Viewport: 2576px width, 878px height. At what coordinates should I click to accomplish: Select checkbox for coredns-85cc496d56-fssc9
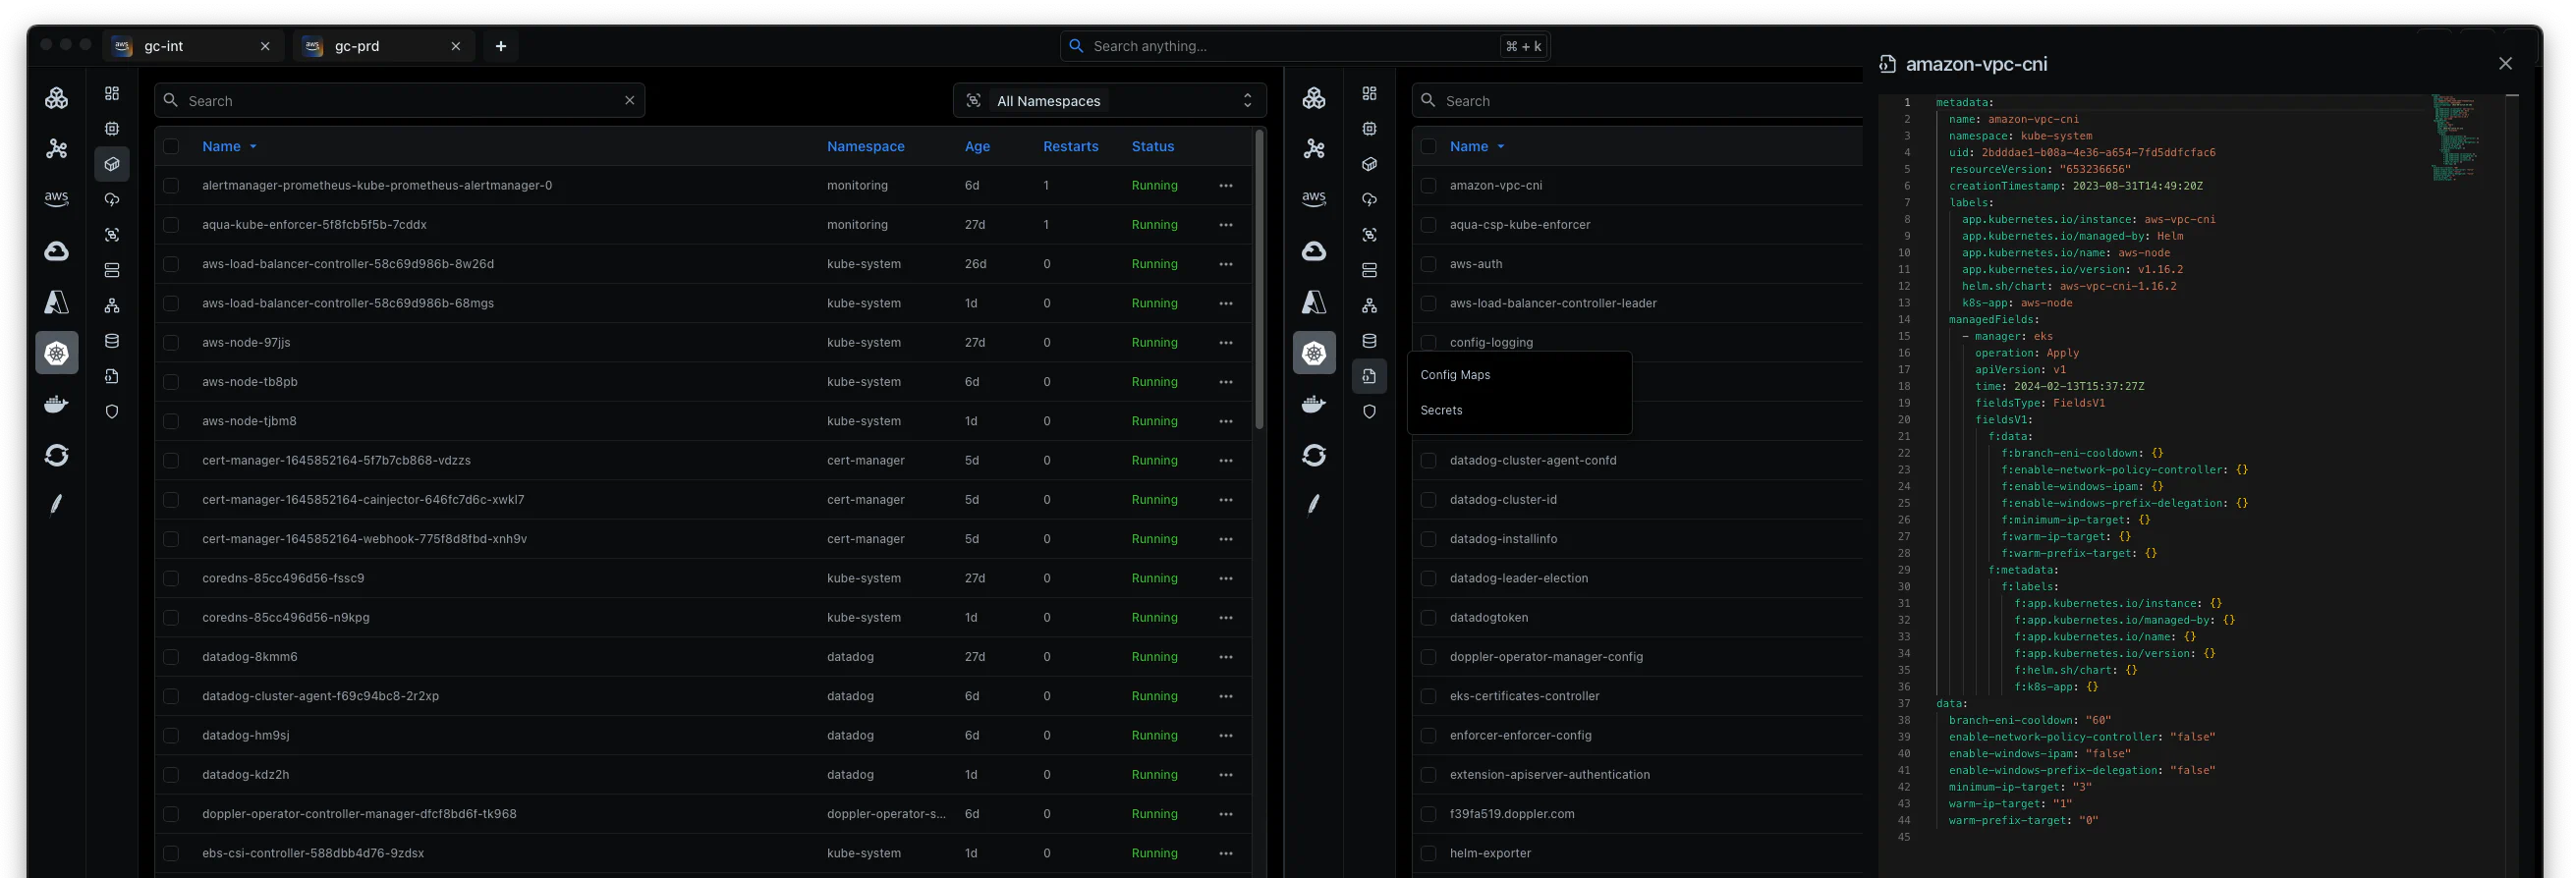click(x=171, y=578)
